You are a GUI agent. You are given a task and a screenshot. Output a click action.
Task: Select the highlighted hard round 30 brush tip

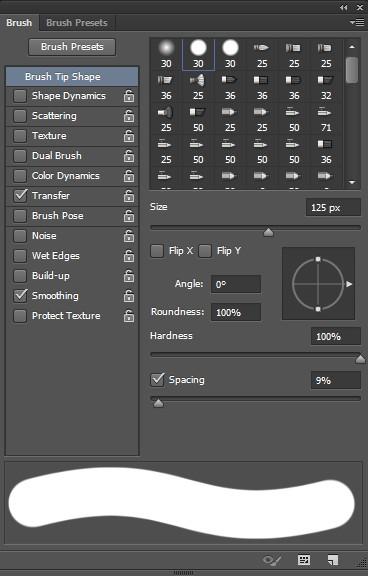tap(198, 54)
